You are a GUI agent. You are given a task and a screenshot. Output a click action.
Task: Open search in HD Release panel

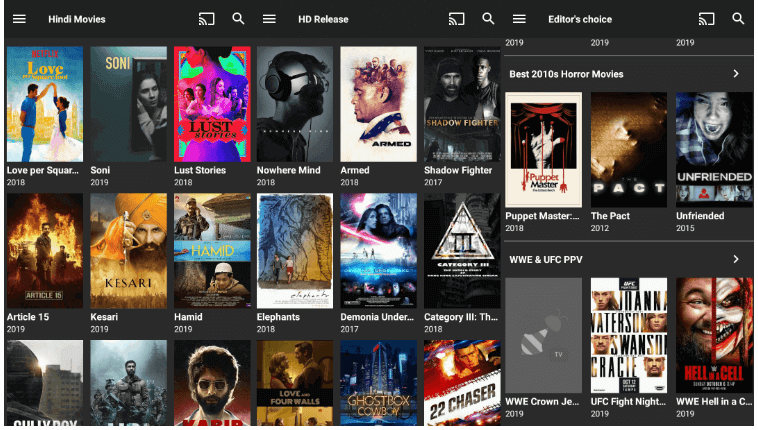click(488, 19)
